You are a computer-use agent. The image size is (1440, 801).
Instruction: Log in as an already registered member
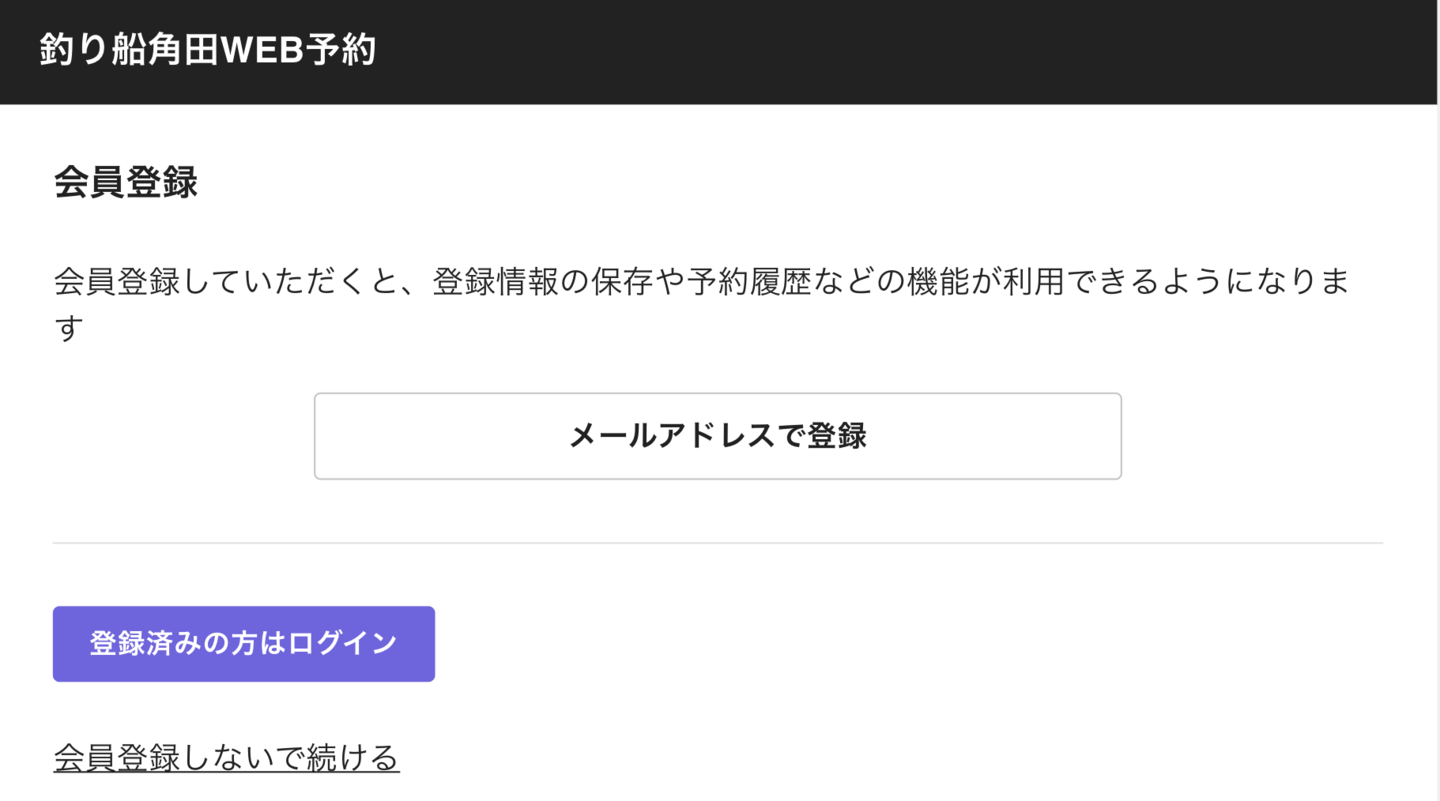(243, 644)
